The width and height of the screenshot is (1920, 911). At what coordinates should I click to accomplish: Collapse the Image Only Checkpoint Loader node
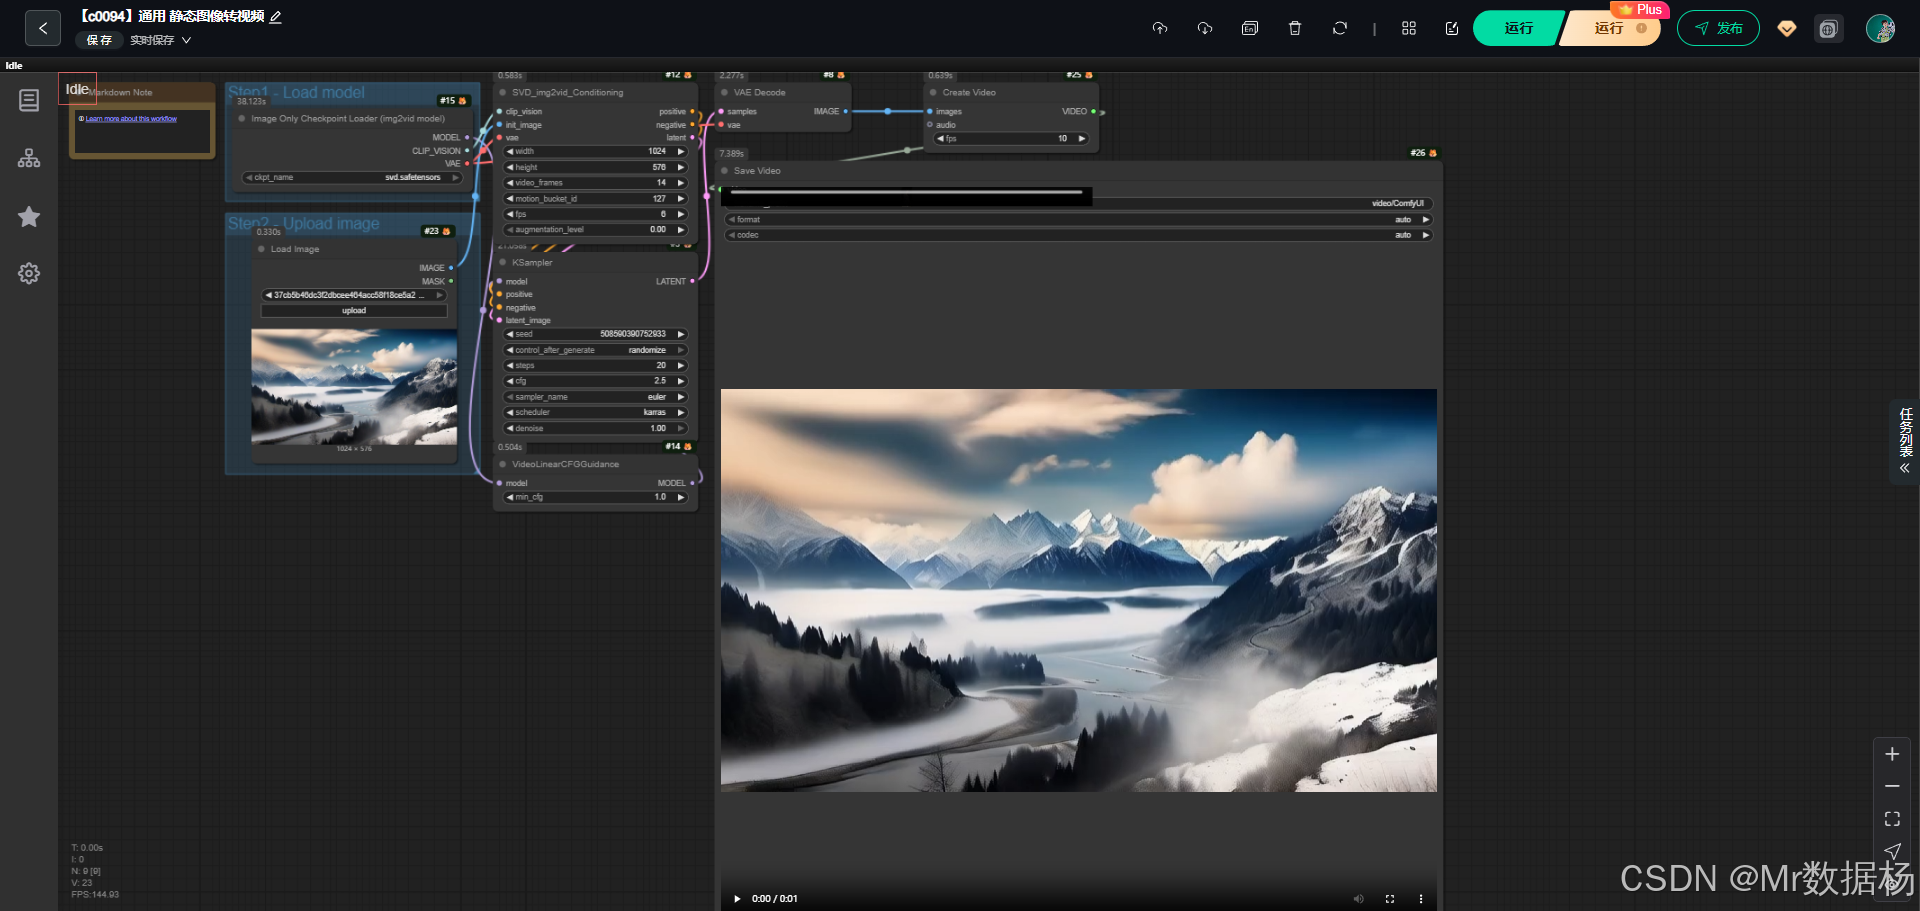(242, 118)
